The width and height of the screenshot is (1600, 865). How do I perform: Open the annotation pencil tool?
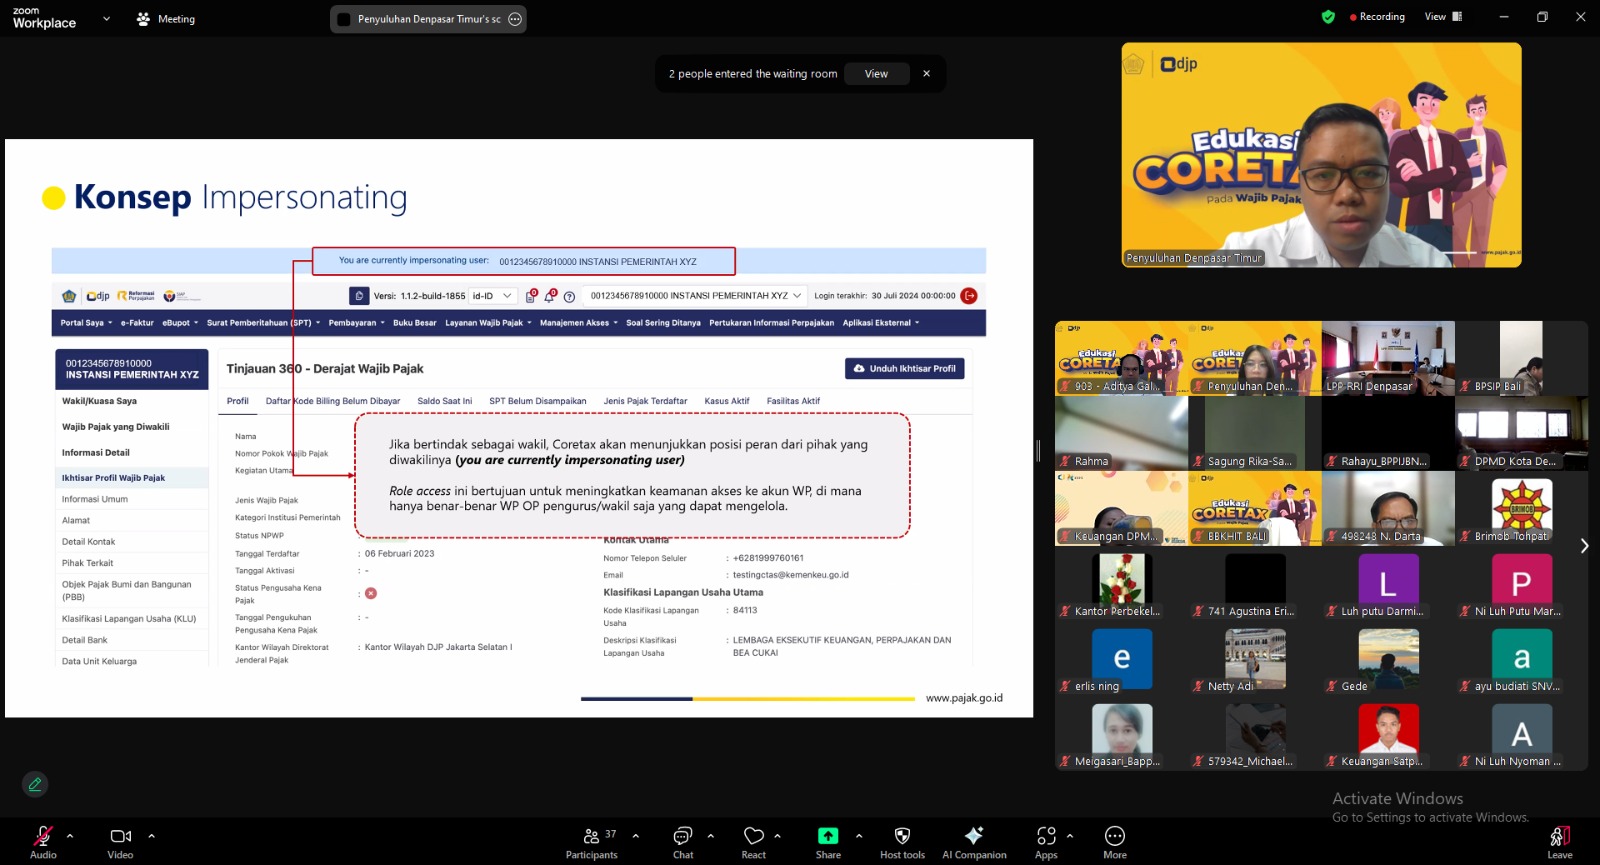pos(35,785)
